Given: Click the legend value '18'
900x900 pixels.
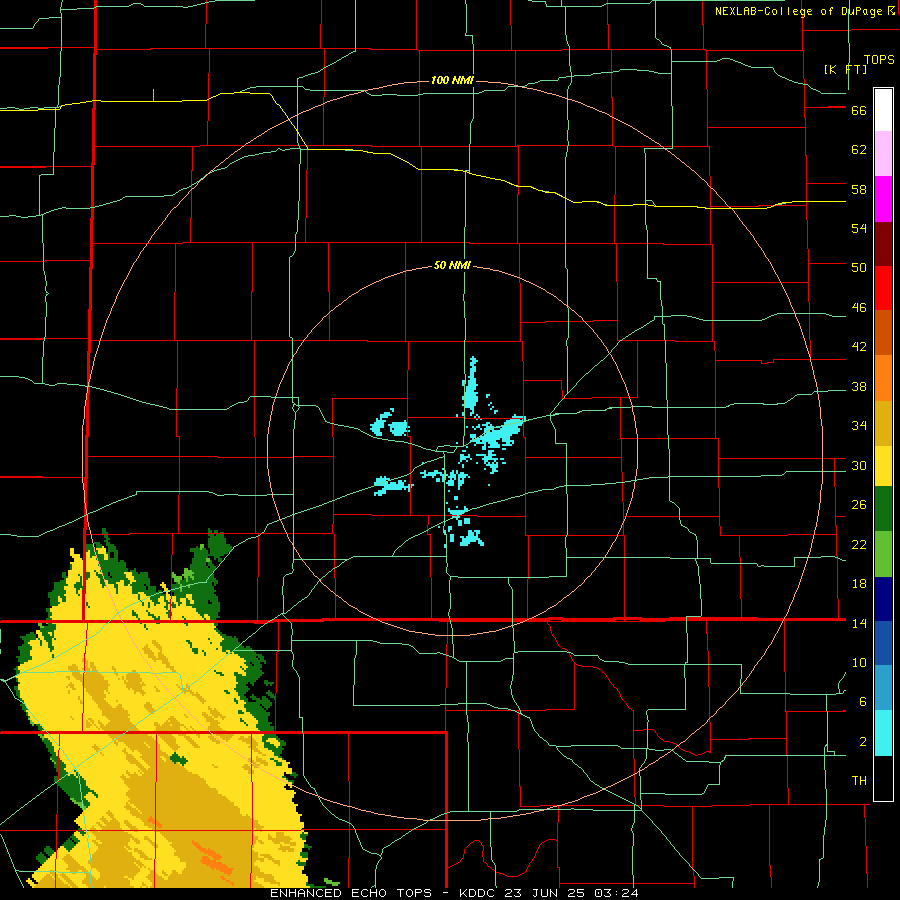Looking at the screenshot, I should point(859,584).
